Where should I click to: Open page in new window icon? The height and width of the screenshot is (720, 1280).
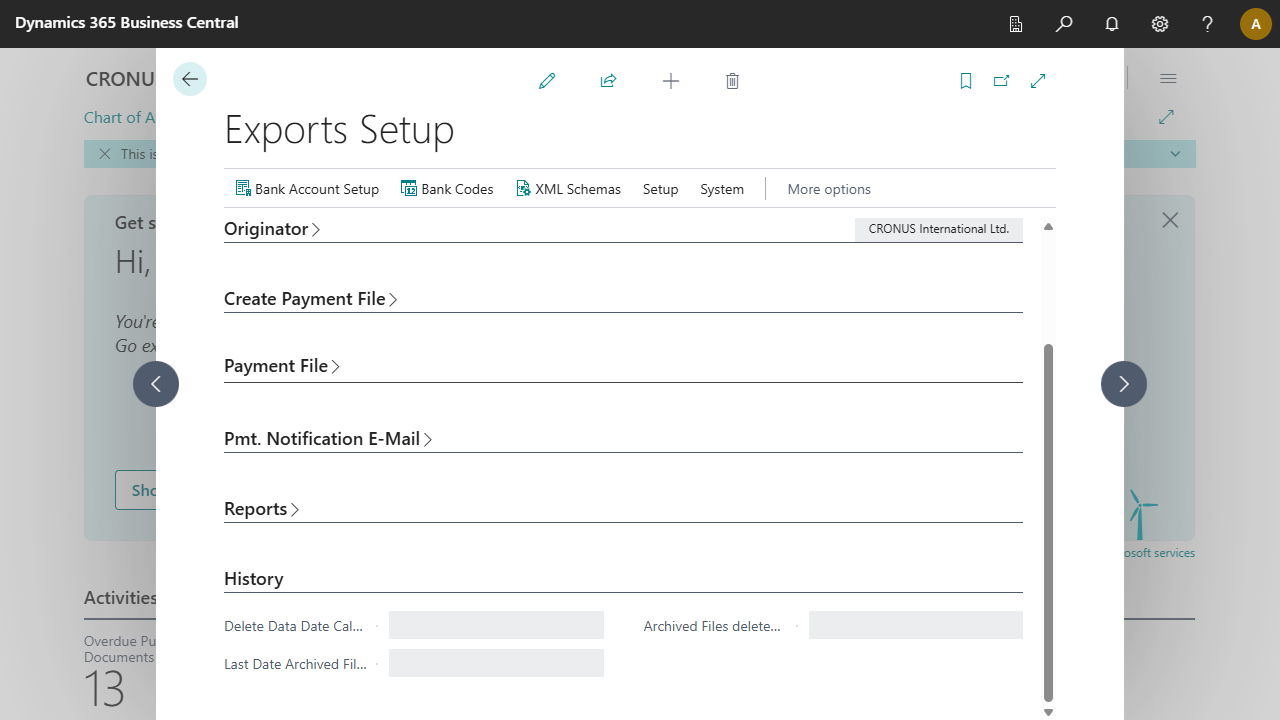click(x=1001, y=81)
